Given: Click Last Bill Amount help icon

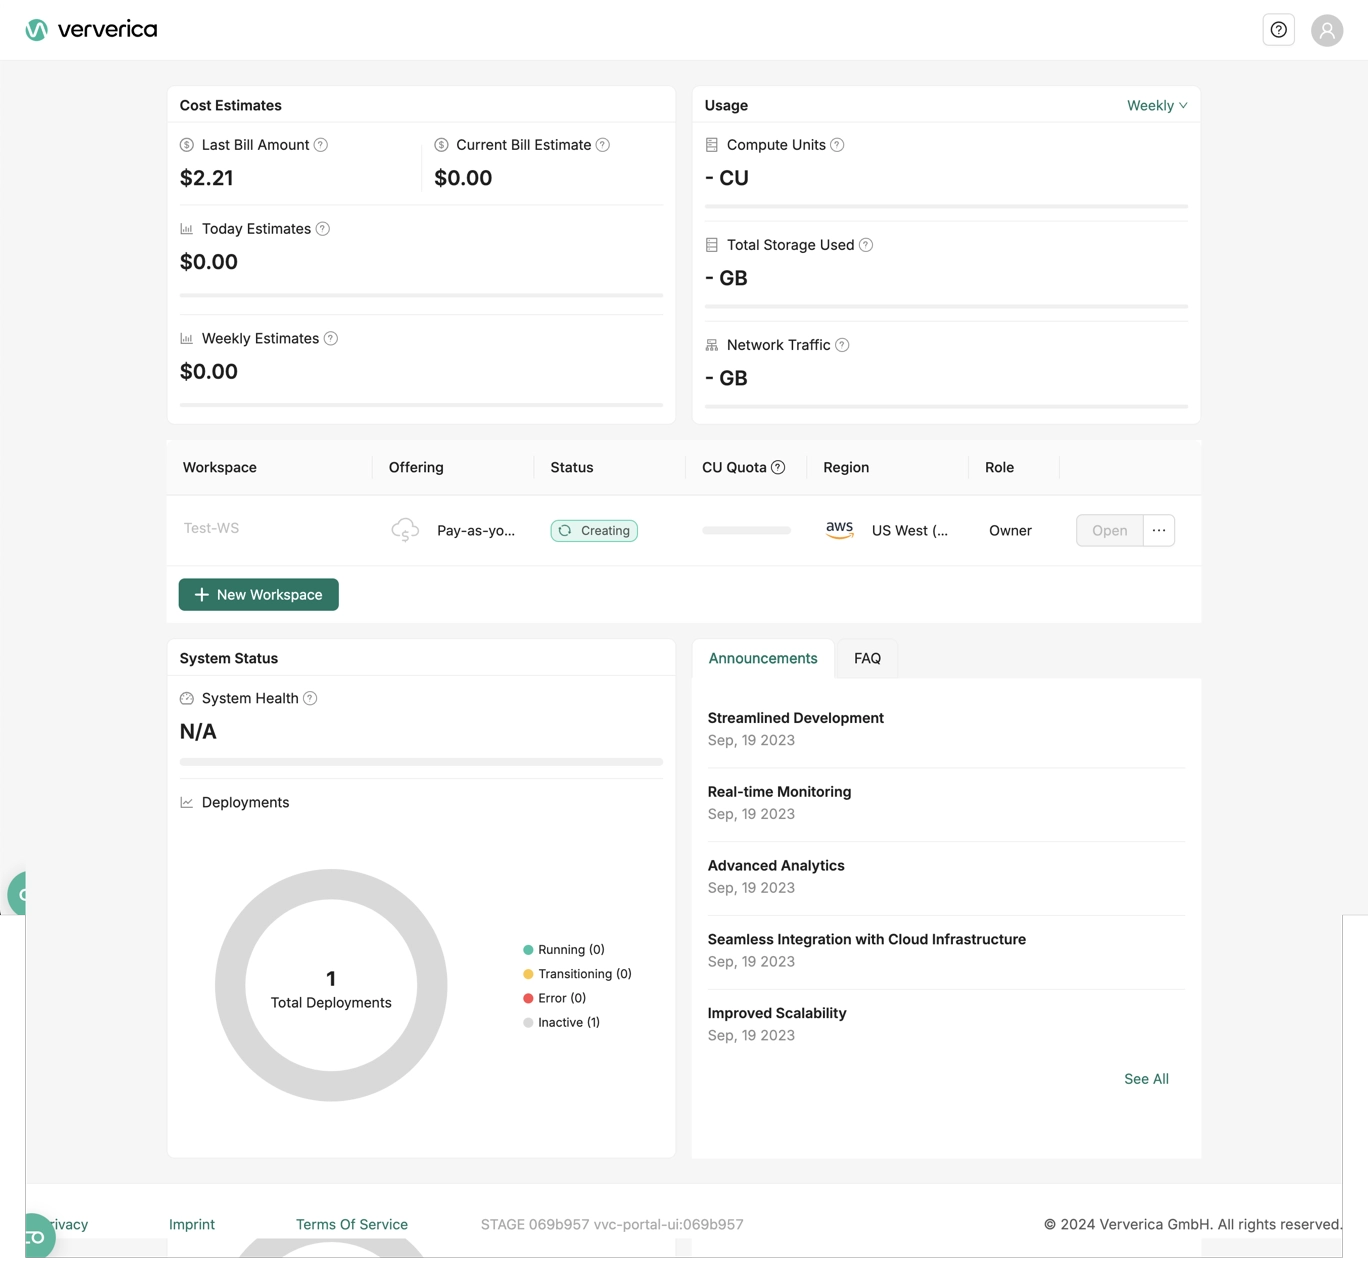Looking at the screenshot, I should point(321,145).
